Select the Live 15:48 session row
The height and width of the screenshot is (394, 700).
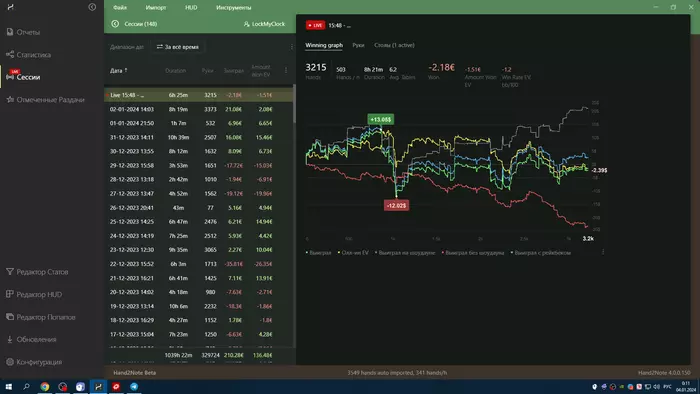pos(199,95)
